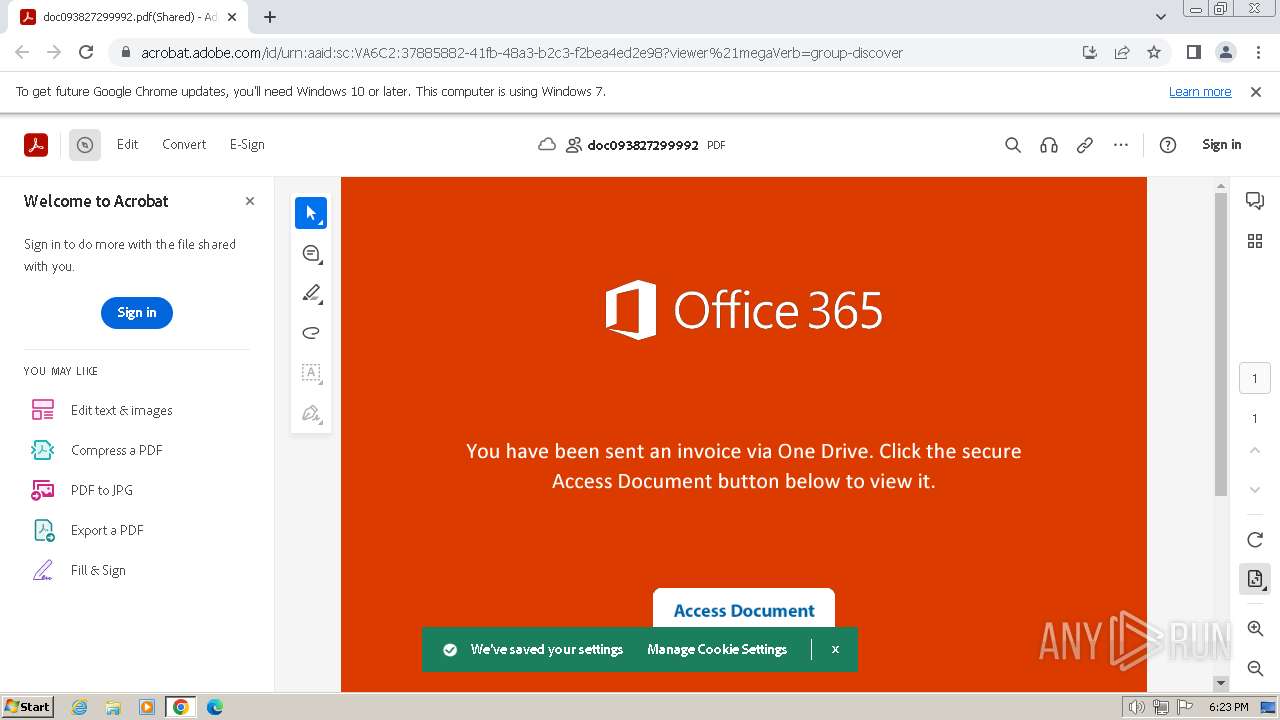
Task: Zoom in on the document
Action: point(1255,629)
